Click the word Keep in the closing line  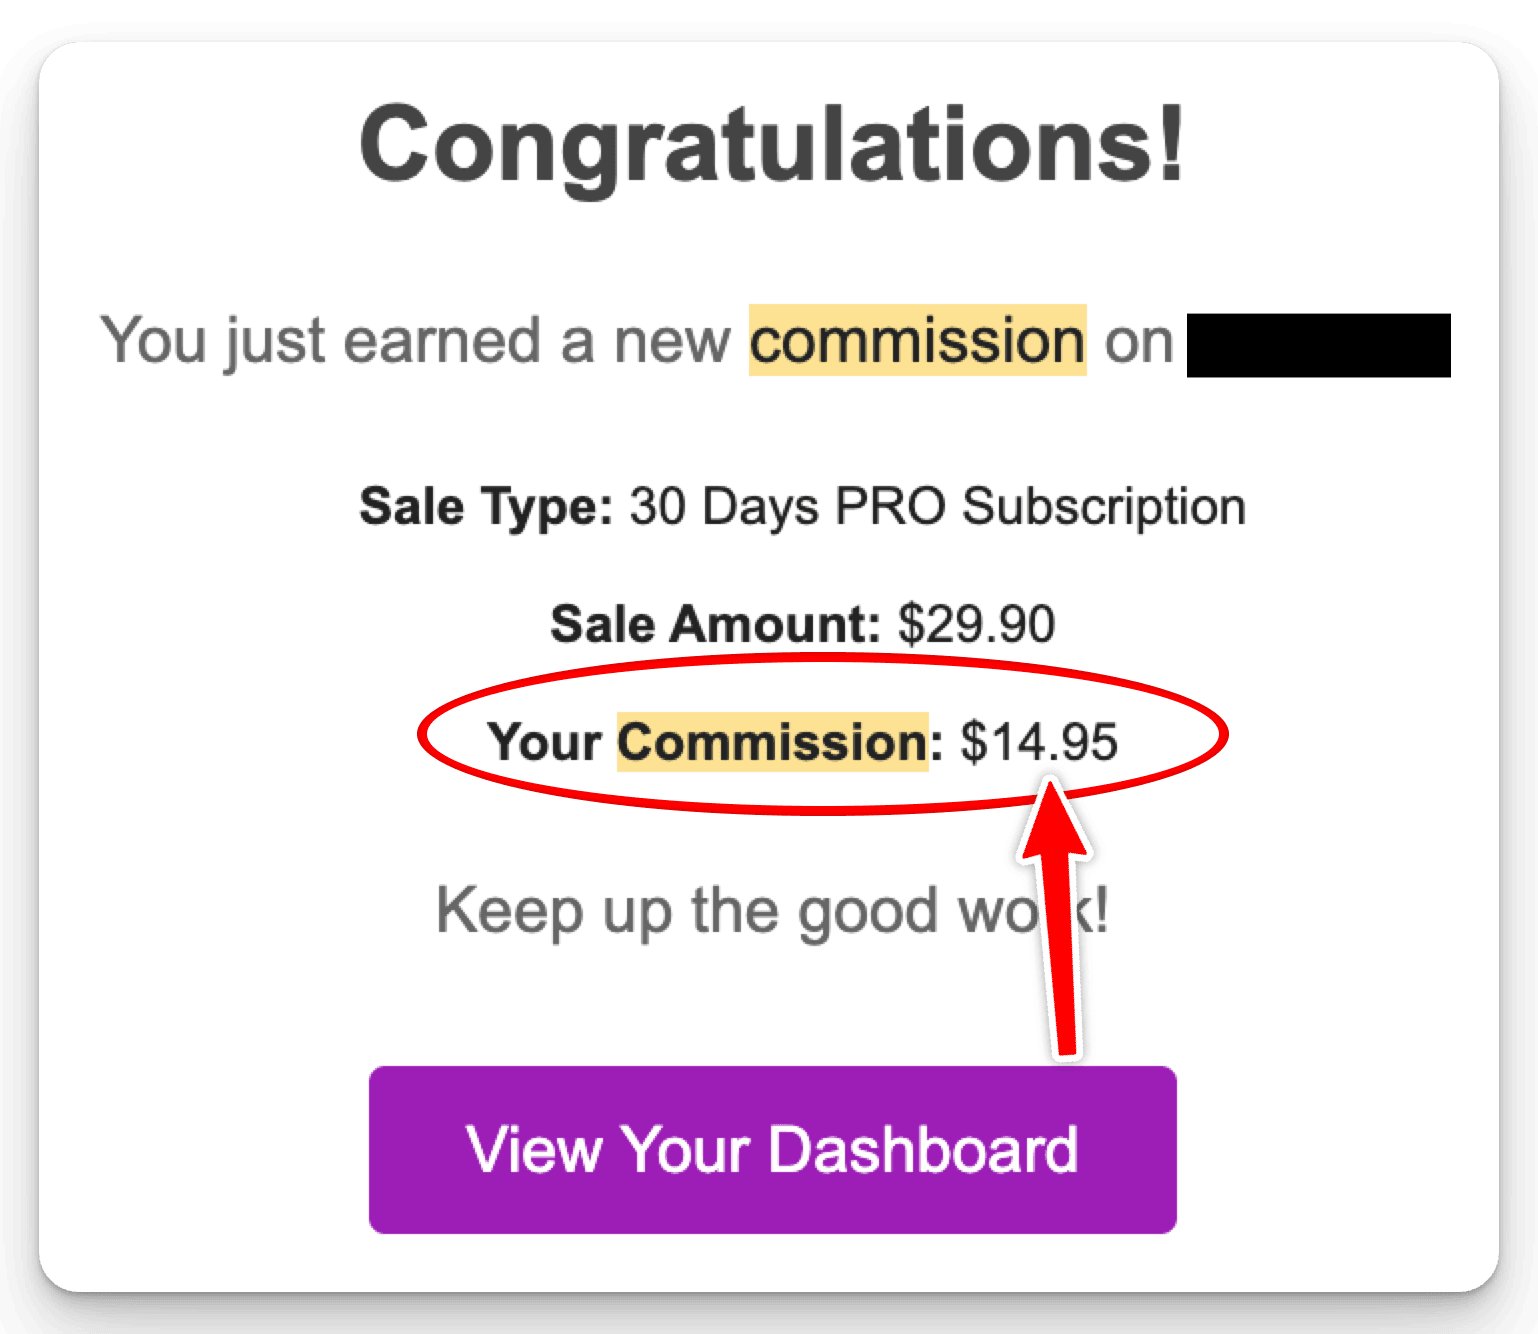coord(509,911)
